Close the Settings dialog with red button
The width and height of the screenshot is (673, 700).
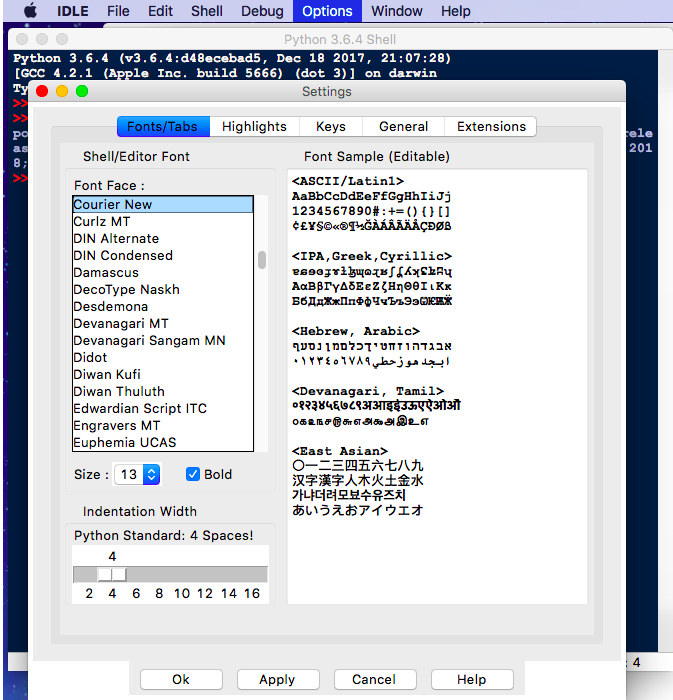pos(42,91)
